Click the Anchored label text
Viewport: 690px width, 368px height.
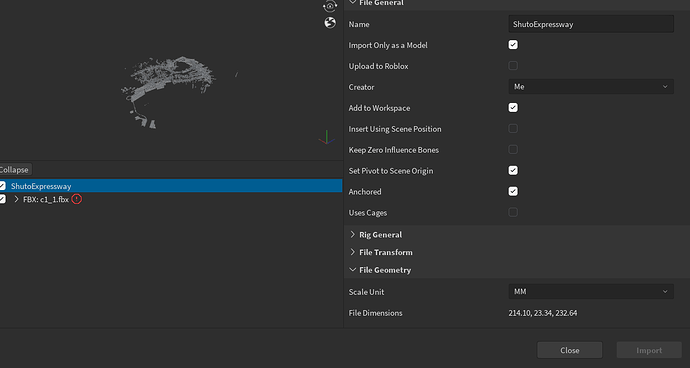tap(365, 191)
